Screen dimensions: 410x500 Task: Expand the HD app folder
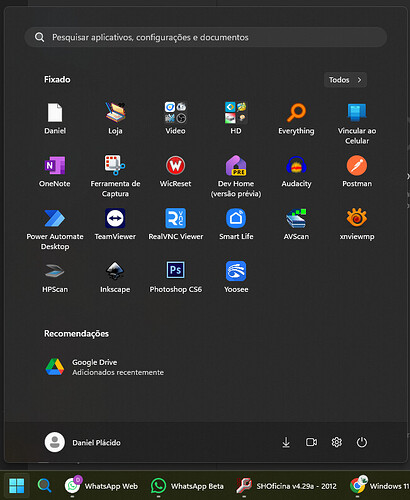tap(236, 119)
